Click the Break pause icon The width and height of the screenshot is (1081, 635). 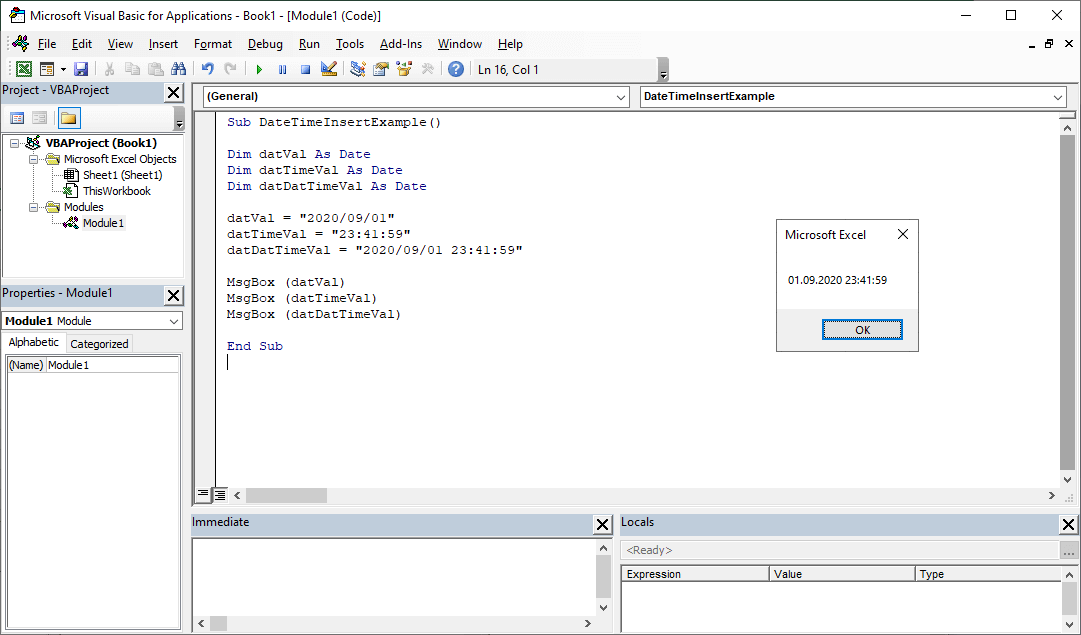coord(283,69)
